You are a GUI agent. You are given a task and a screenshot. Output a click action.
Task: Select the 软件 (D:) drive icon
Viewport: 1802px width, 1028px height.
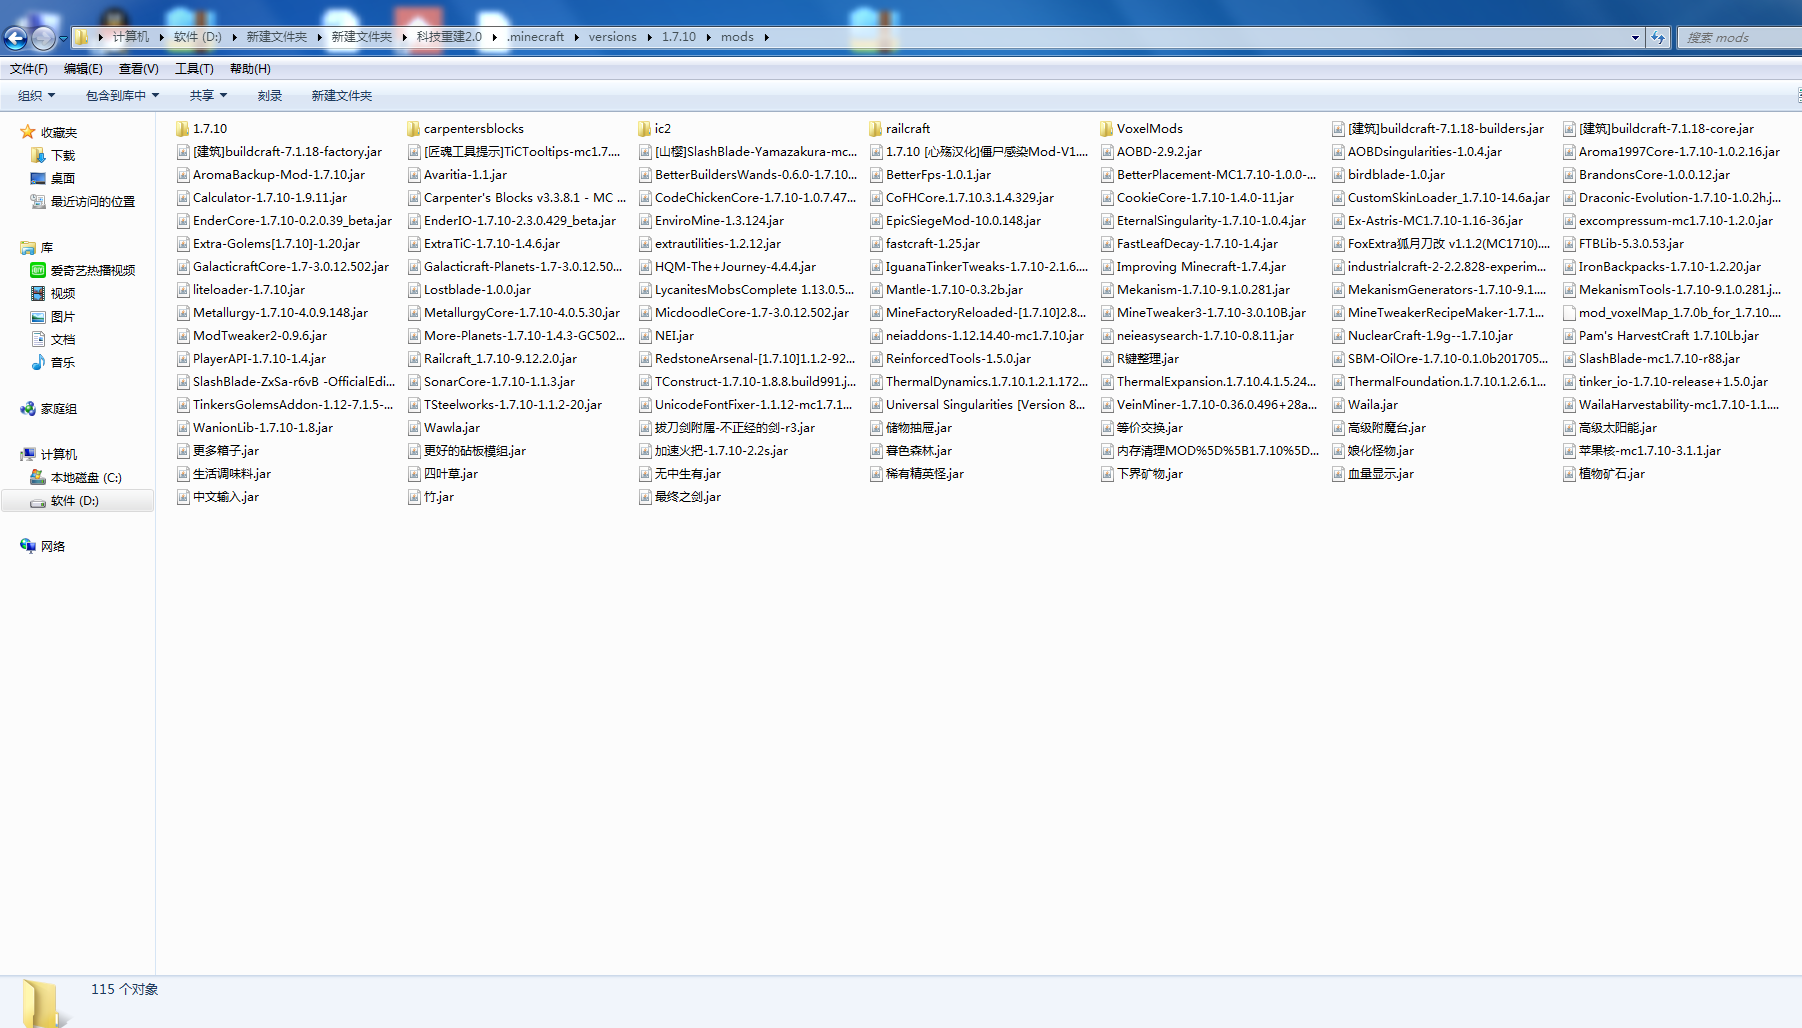pos(38,501)
